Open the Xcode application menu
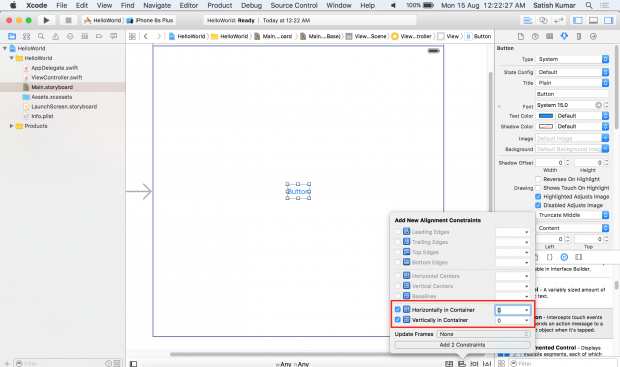Image resolution: width=620 pixels, height=367 pixels. click(x=36, y=6)
